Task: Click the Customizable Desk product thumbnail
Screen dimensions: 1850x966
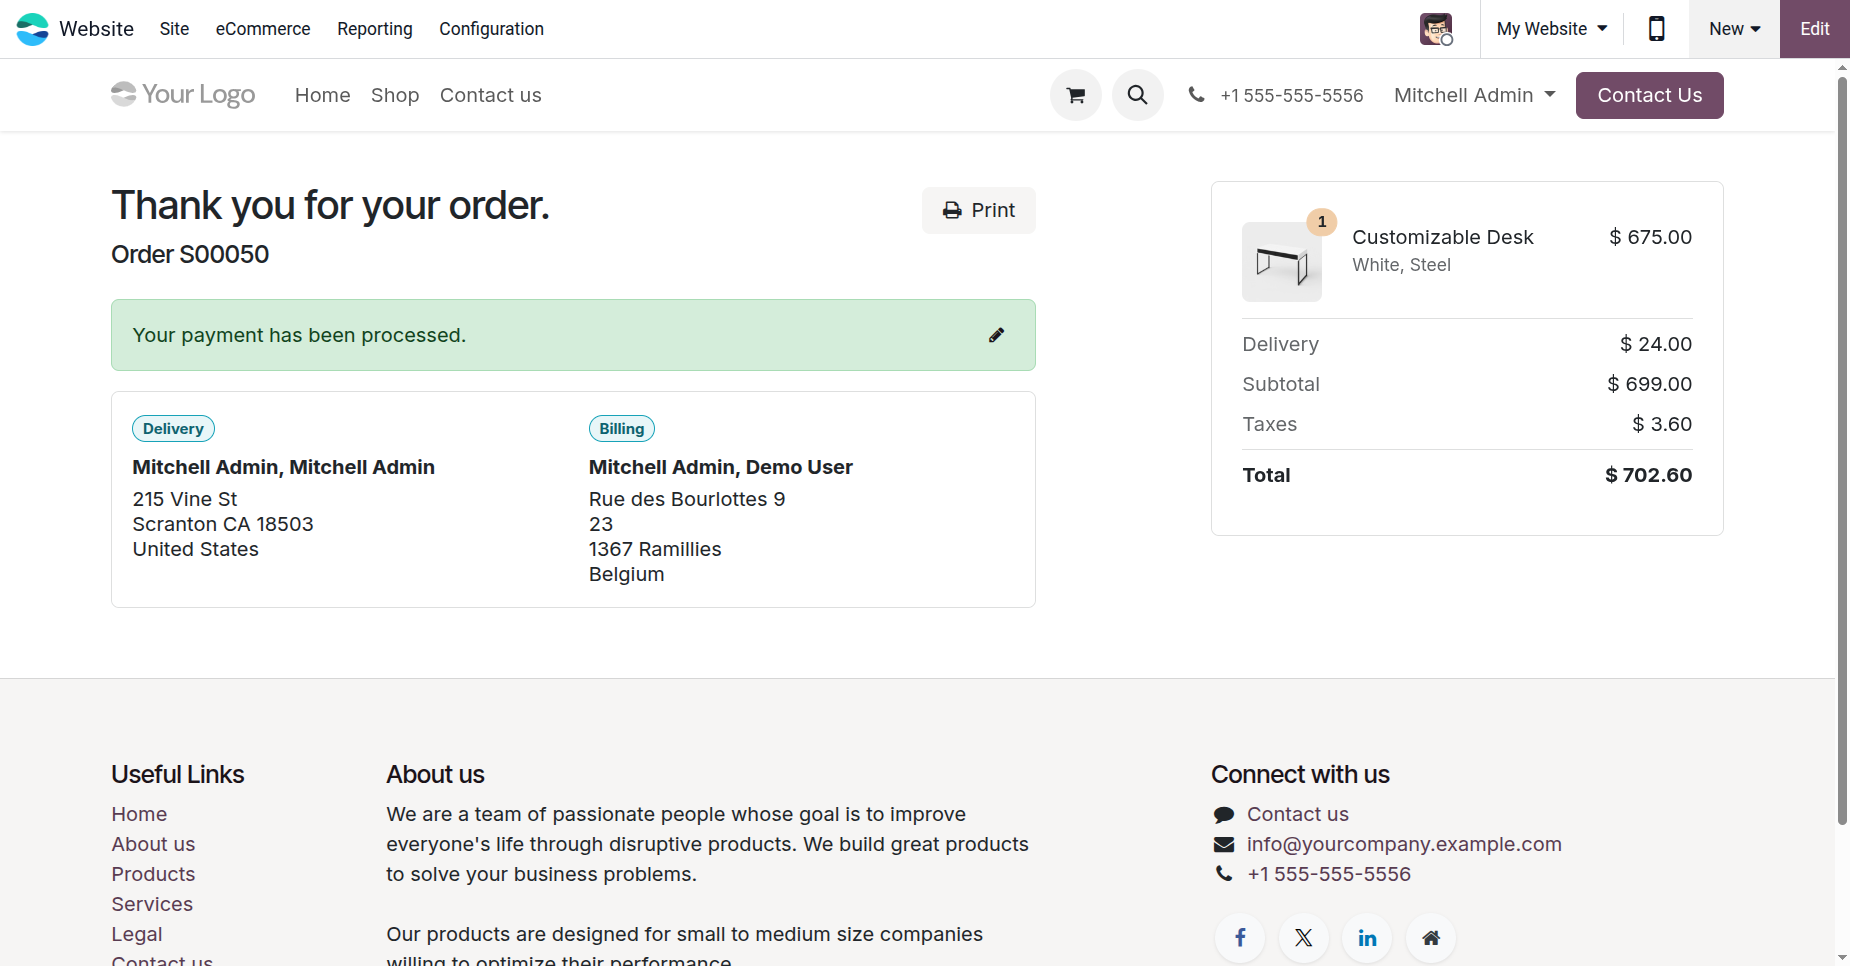Action: coord(1281,262)
